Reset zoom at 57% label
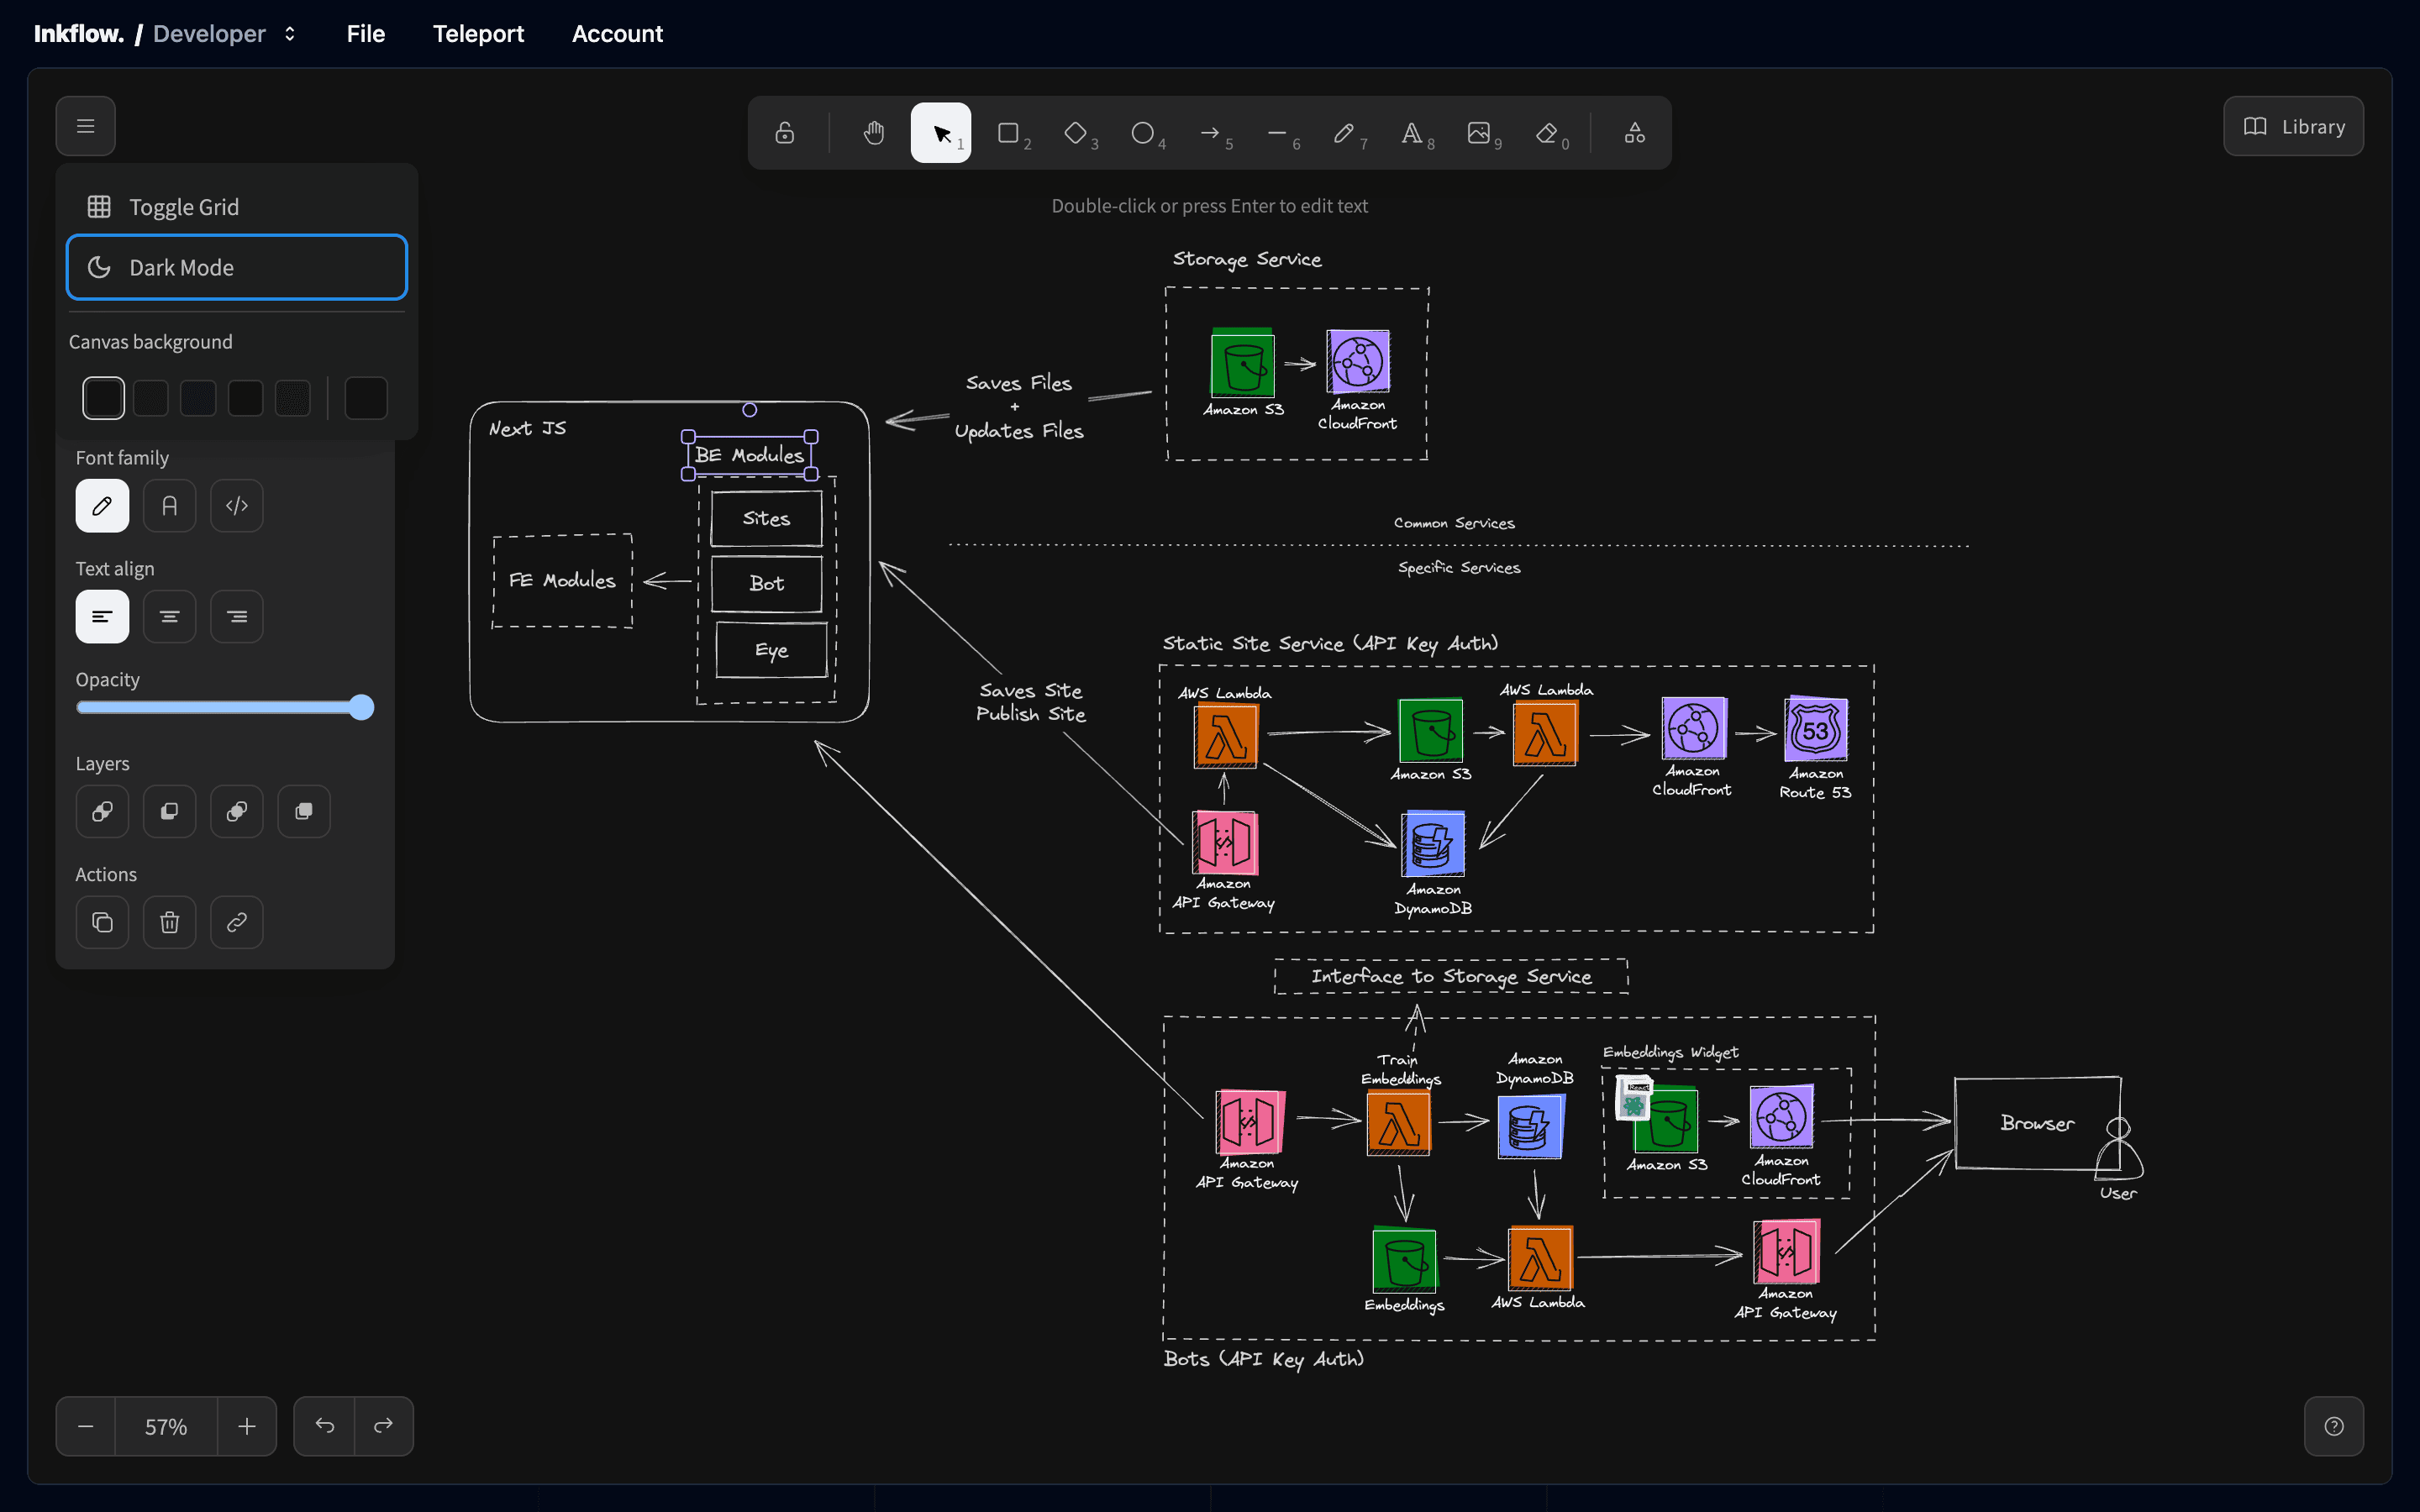This screenshot has width=2420, height=1512. point(166,1426)
